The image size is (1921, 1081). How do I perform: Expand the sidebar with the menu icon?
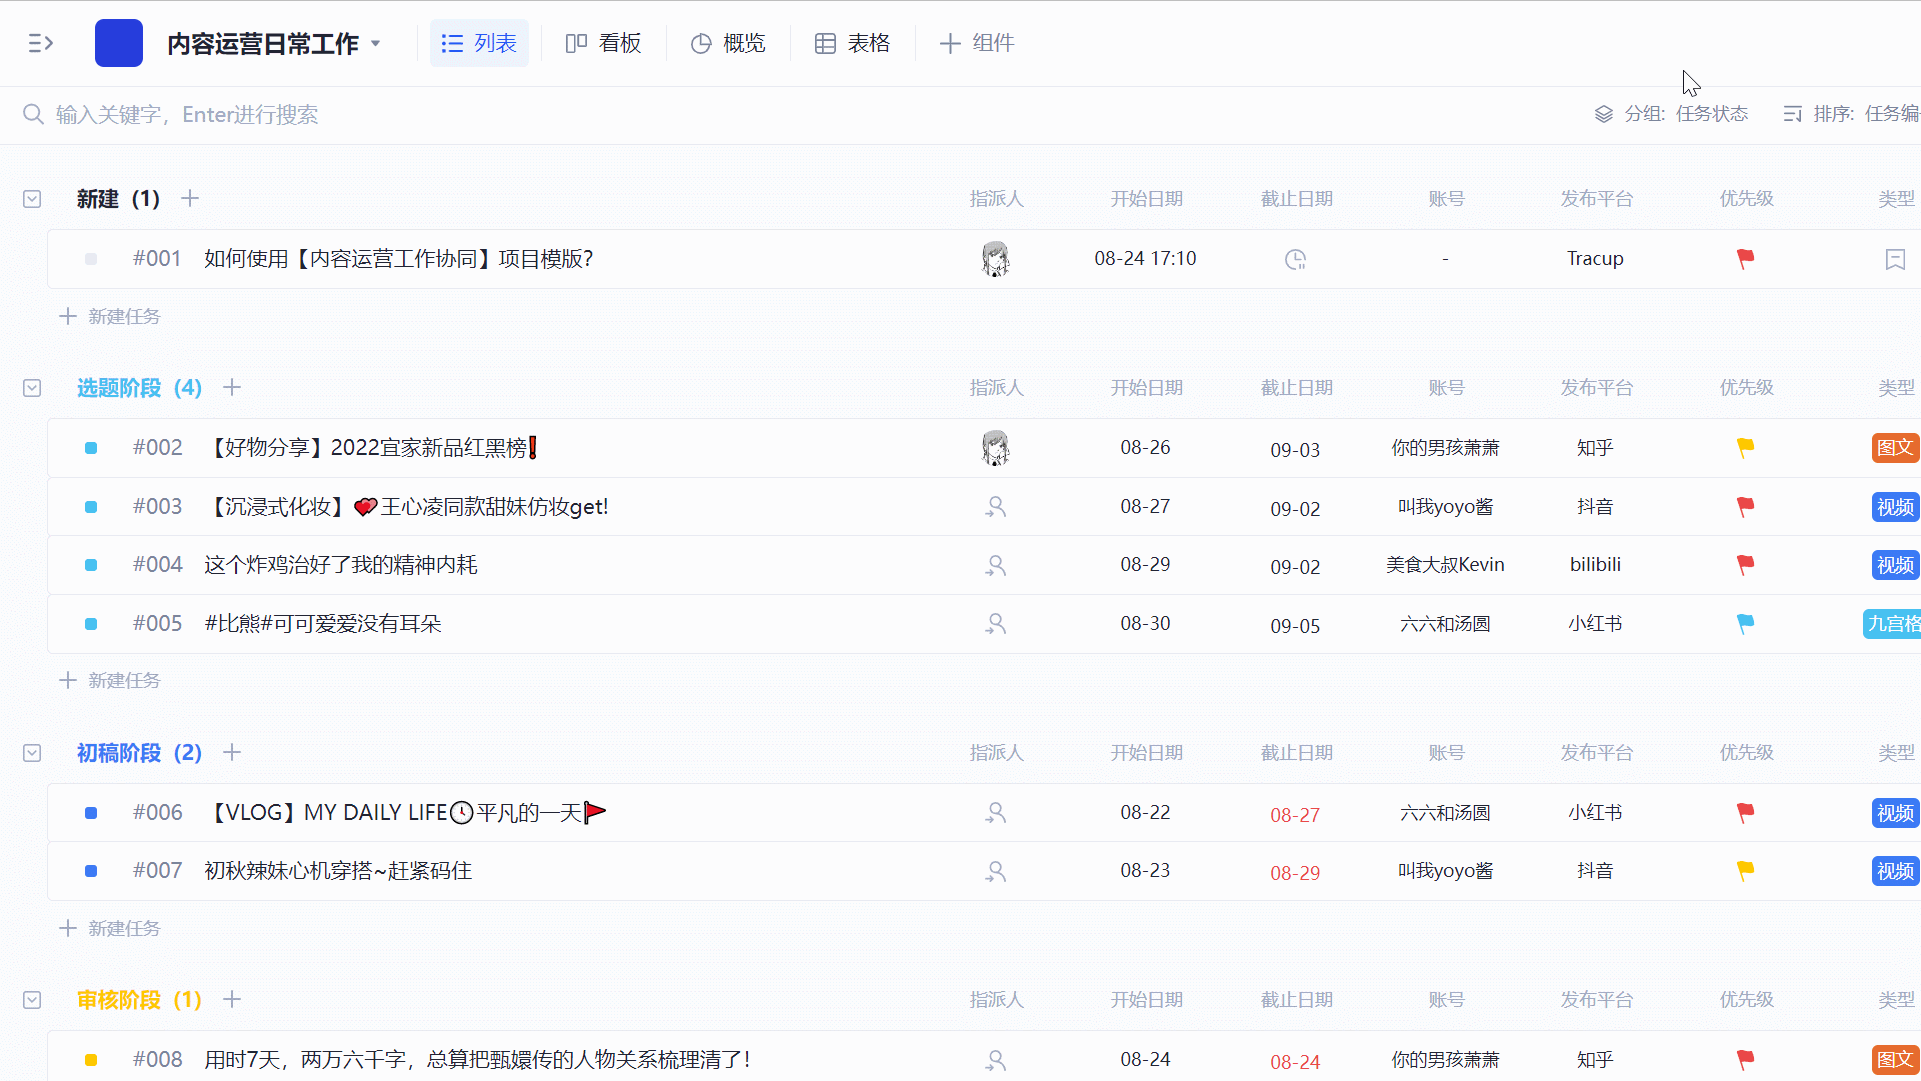pyautogui.click(x=40, y=43)
